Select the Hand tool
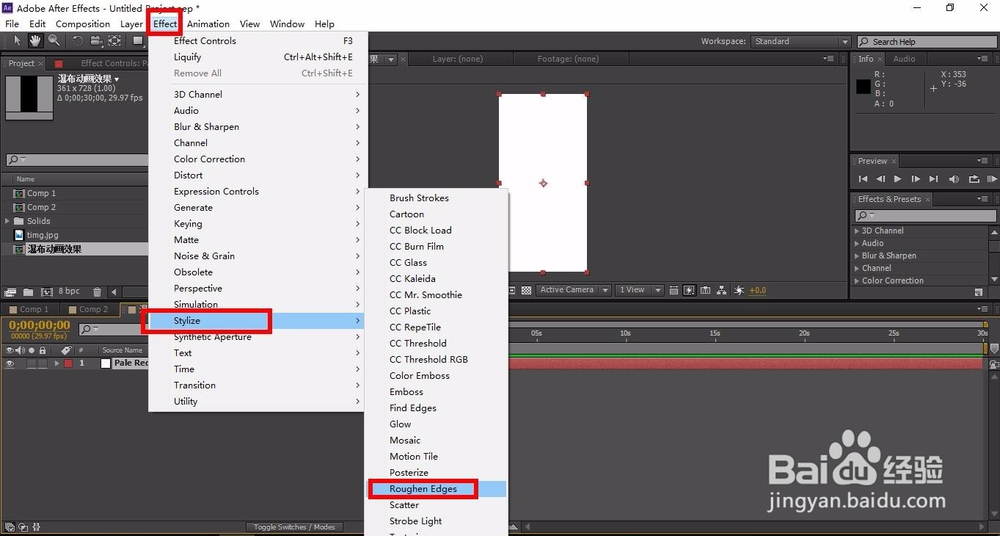This screenshot has height=536, width=1000. 35,41
